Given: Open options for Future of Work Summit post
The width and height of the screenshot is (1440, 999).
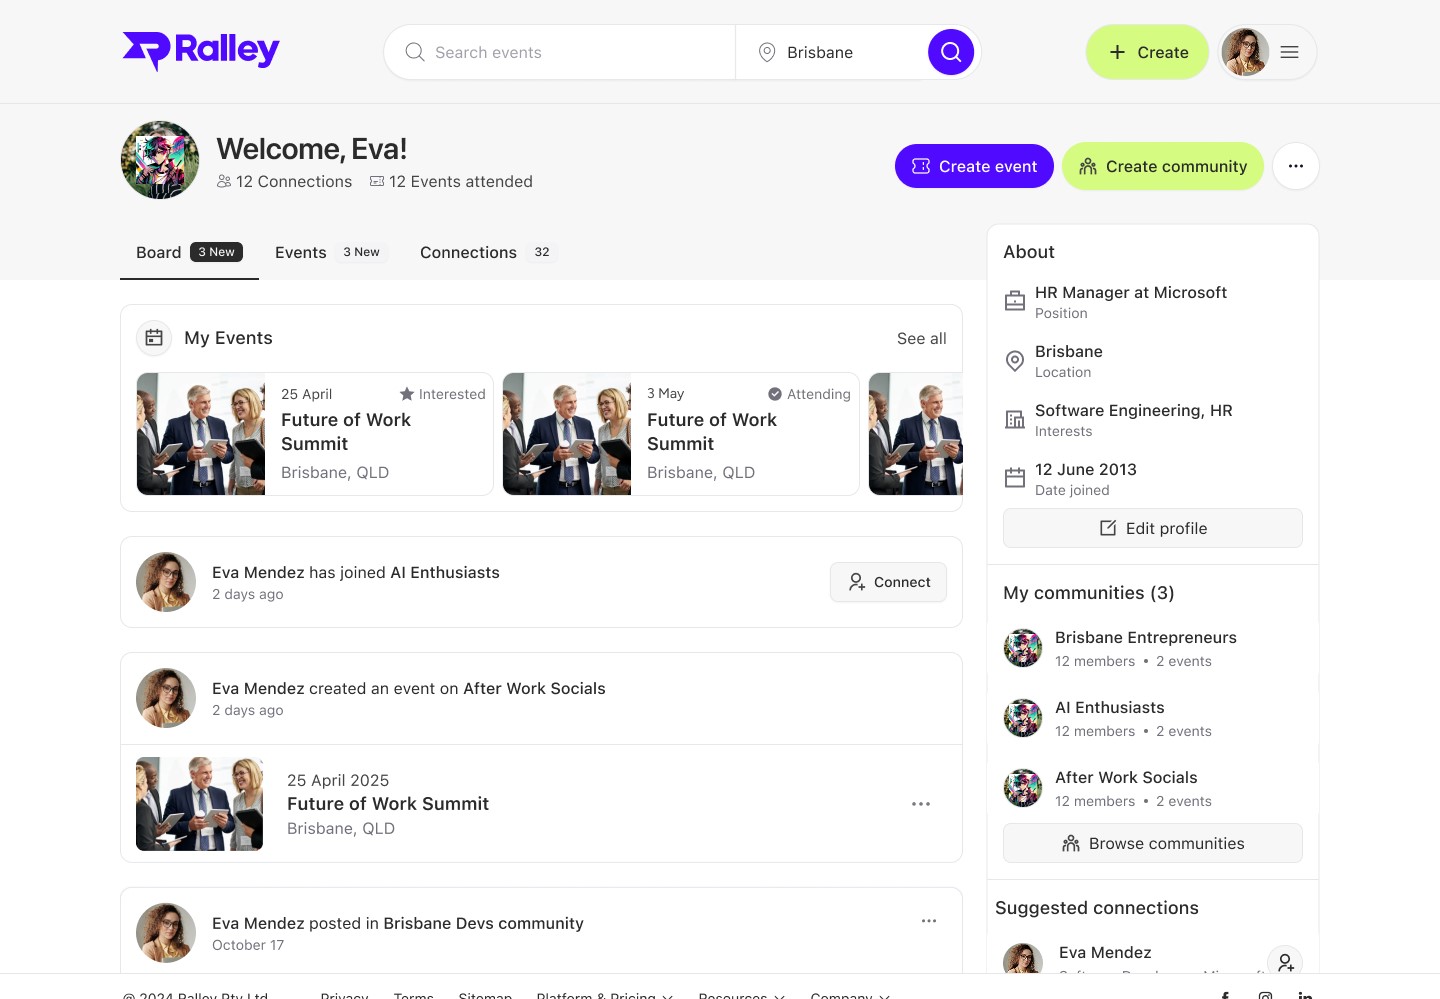Looking at the screenshot, I should 921,804.
